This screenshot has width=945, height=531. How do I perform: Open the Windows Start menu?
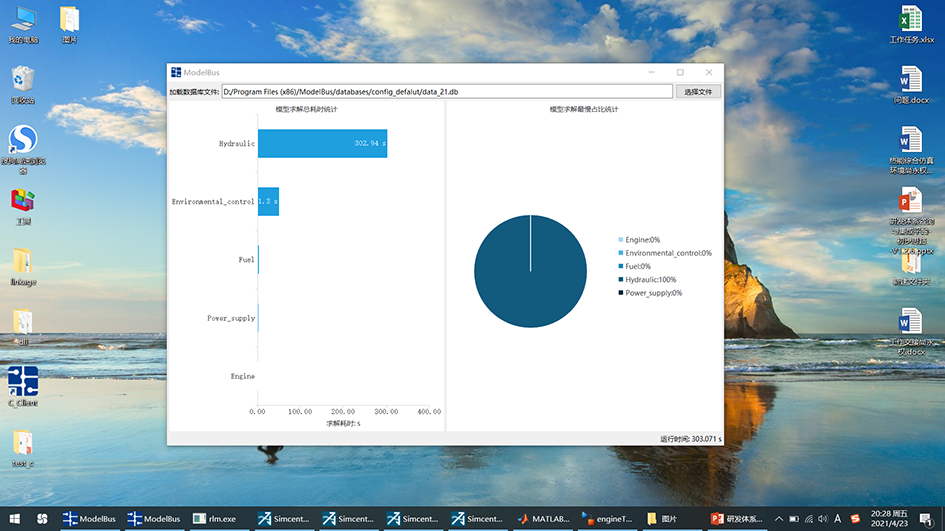tap(14, 519)
